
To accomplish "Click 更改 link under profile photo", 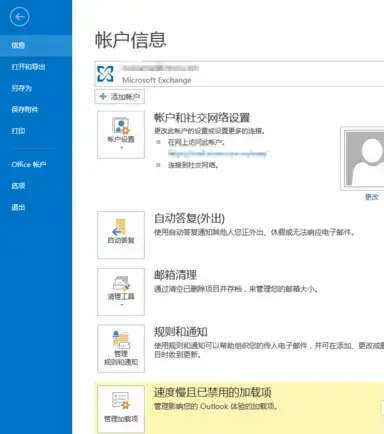I will click(x=372, y=197).
